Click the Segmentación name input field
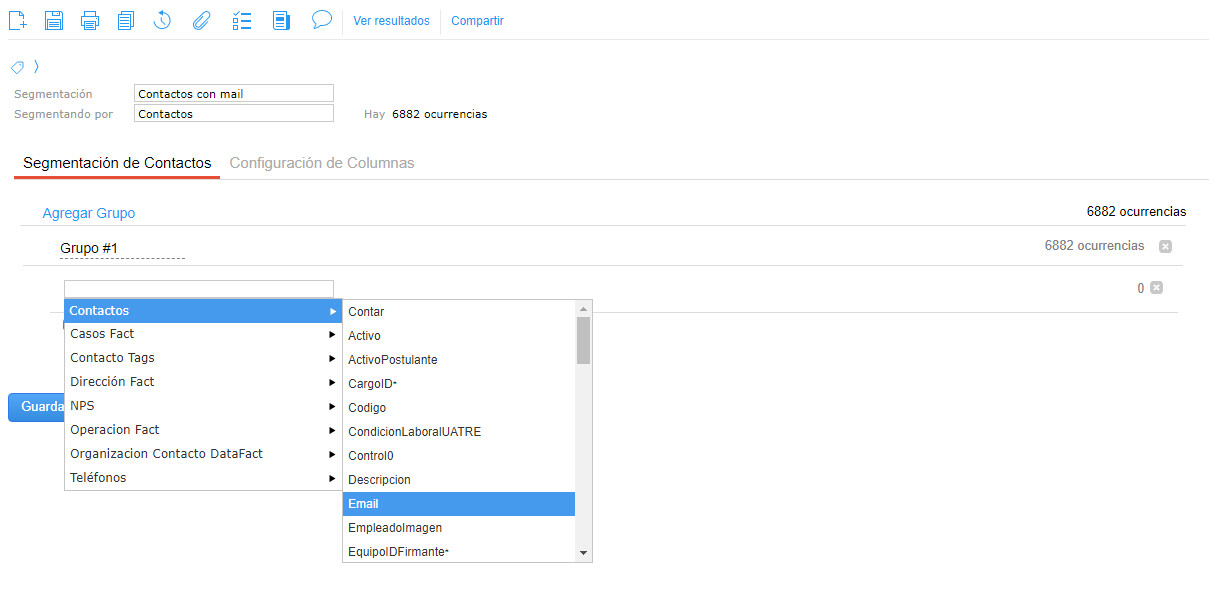 pos(233,94)
